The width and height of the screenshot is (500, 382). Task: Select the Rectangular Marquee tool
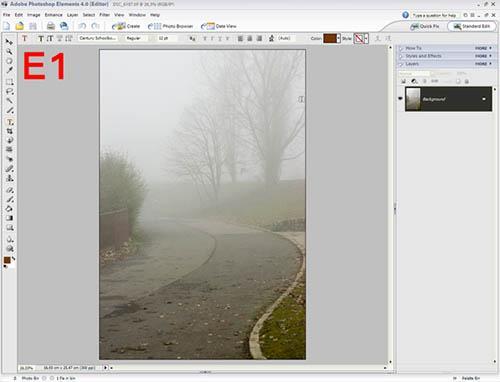pyautogui.click(x=9, y=82)
